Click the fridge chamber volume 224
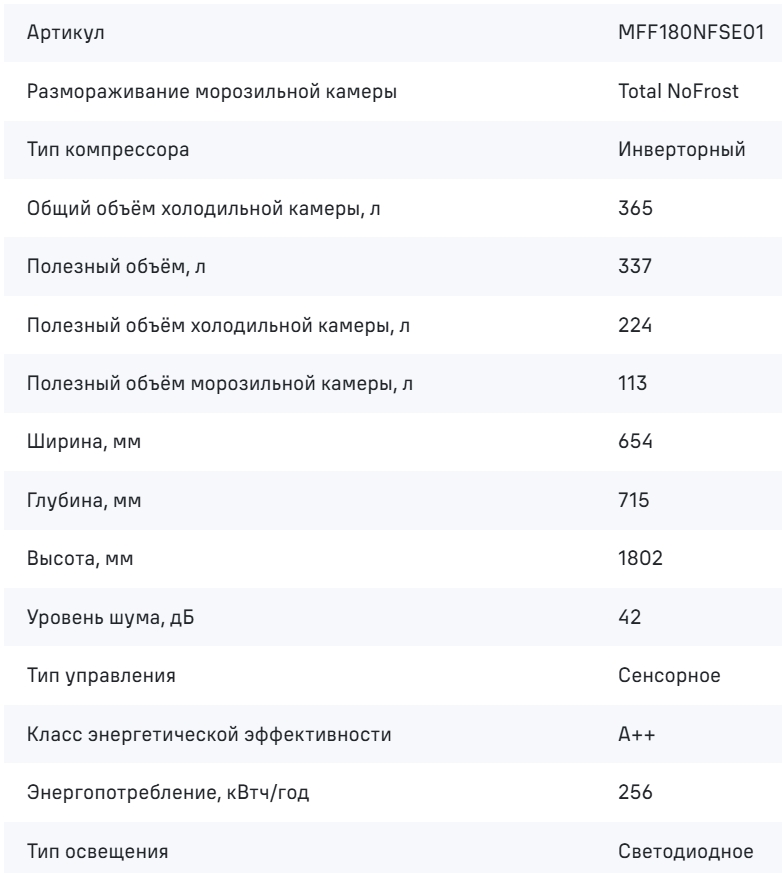Image resolution: width=782 pixels, height=873 pixels. [x=635, y=325]
